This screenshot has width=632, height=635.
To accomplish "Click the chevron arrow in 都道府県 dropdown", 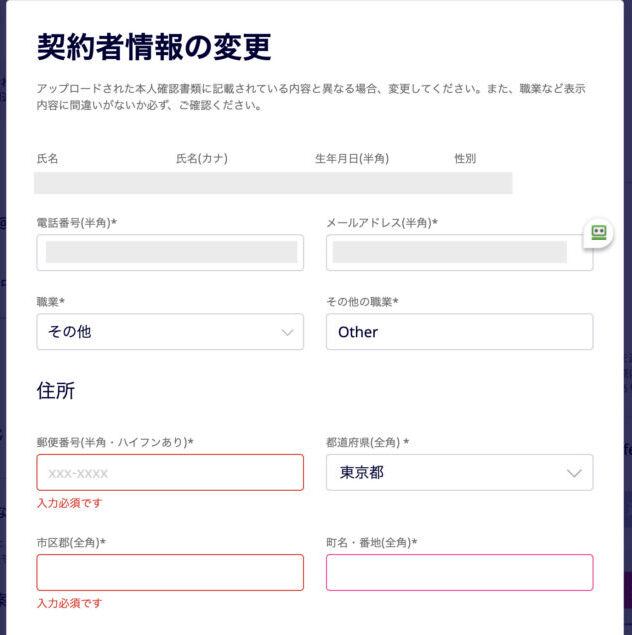I will pyautogui.click(x=574, y=473).
